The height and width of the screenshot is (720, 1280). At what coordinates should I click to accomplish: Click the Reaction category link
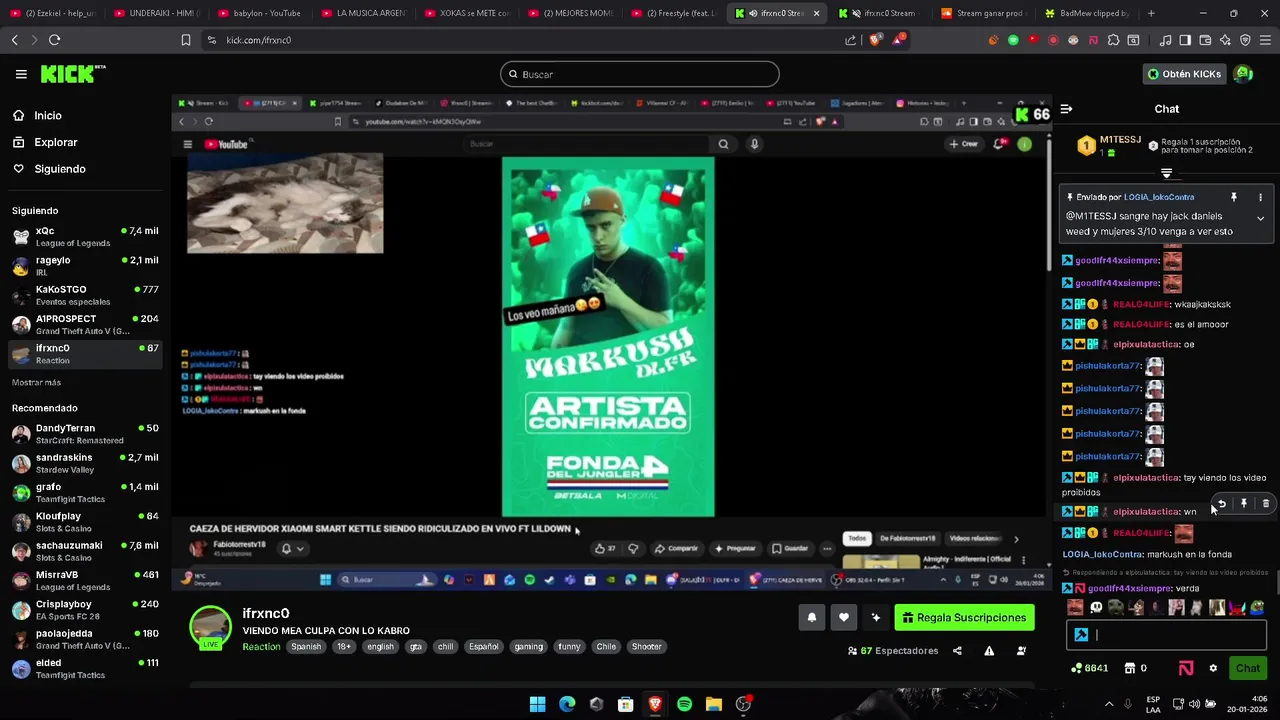coord(261,647)
